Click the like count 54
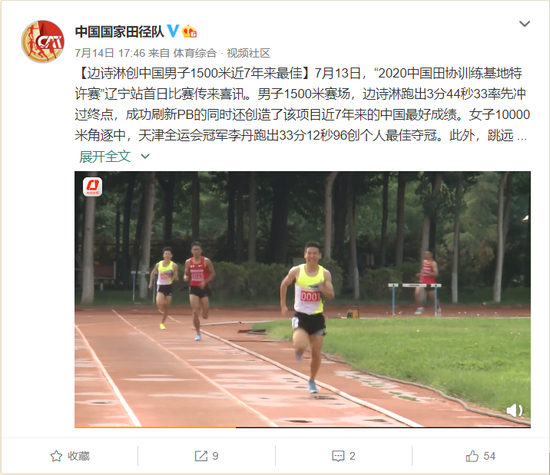Screen dimensions: 550x475 [x=489, y=456]
